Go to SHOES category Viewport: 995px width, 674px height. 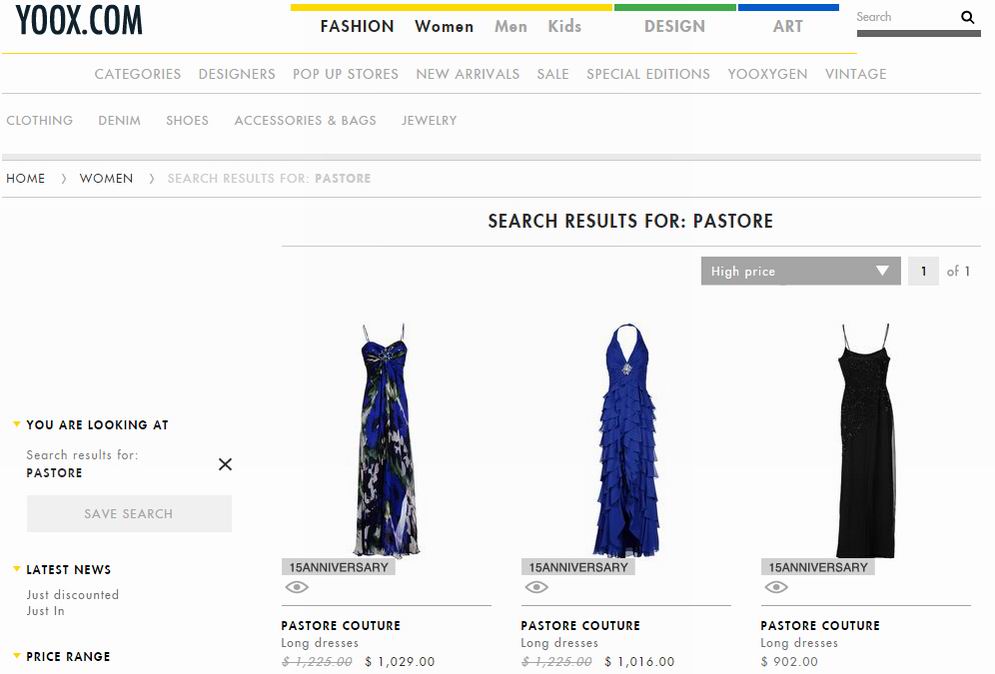tap(187, 120)
